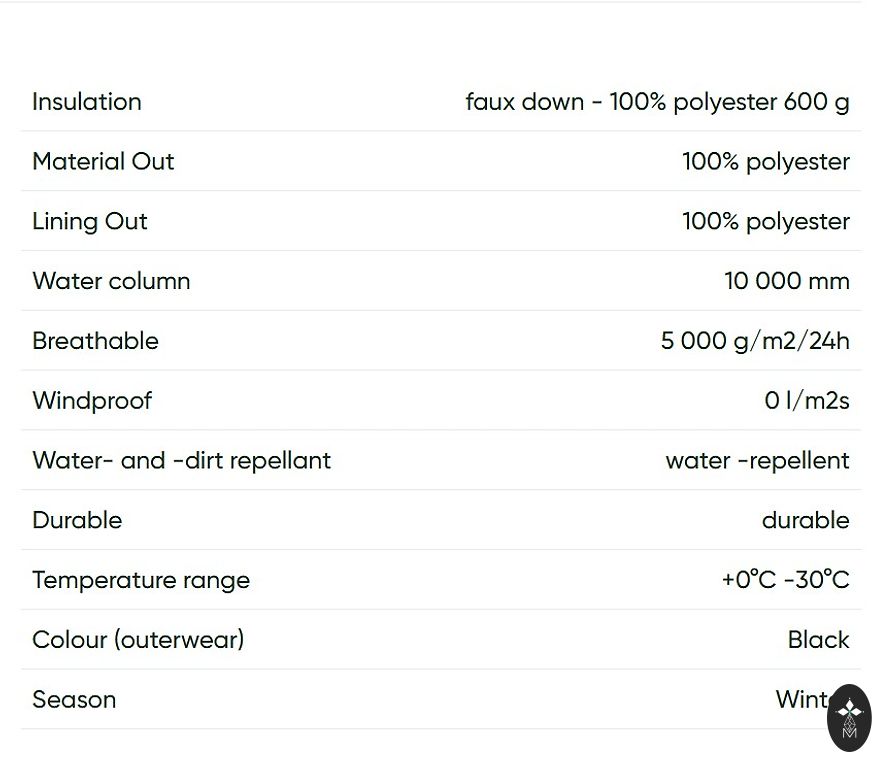Click the 5 000 g/m2/24h value
Viewport: 888px width, 768px height.
(x=754, y=341)
